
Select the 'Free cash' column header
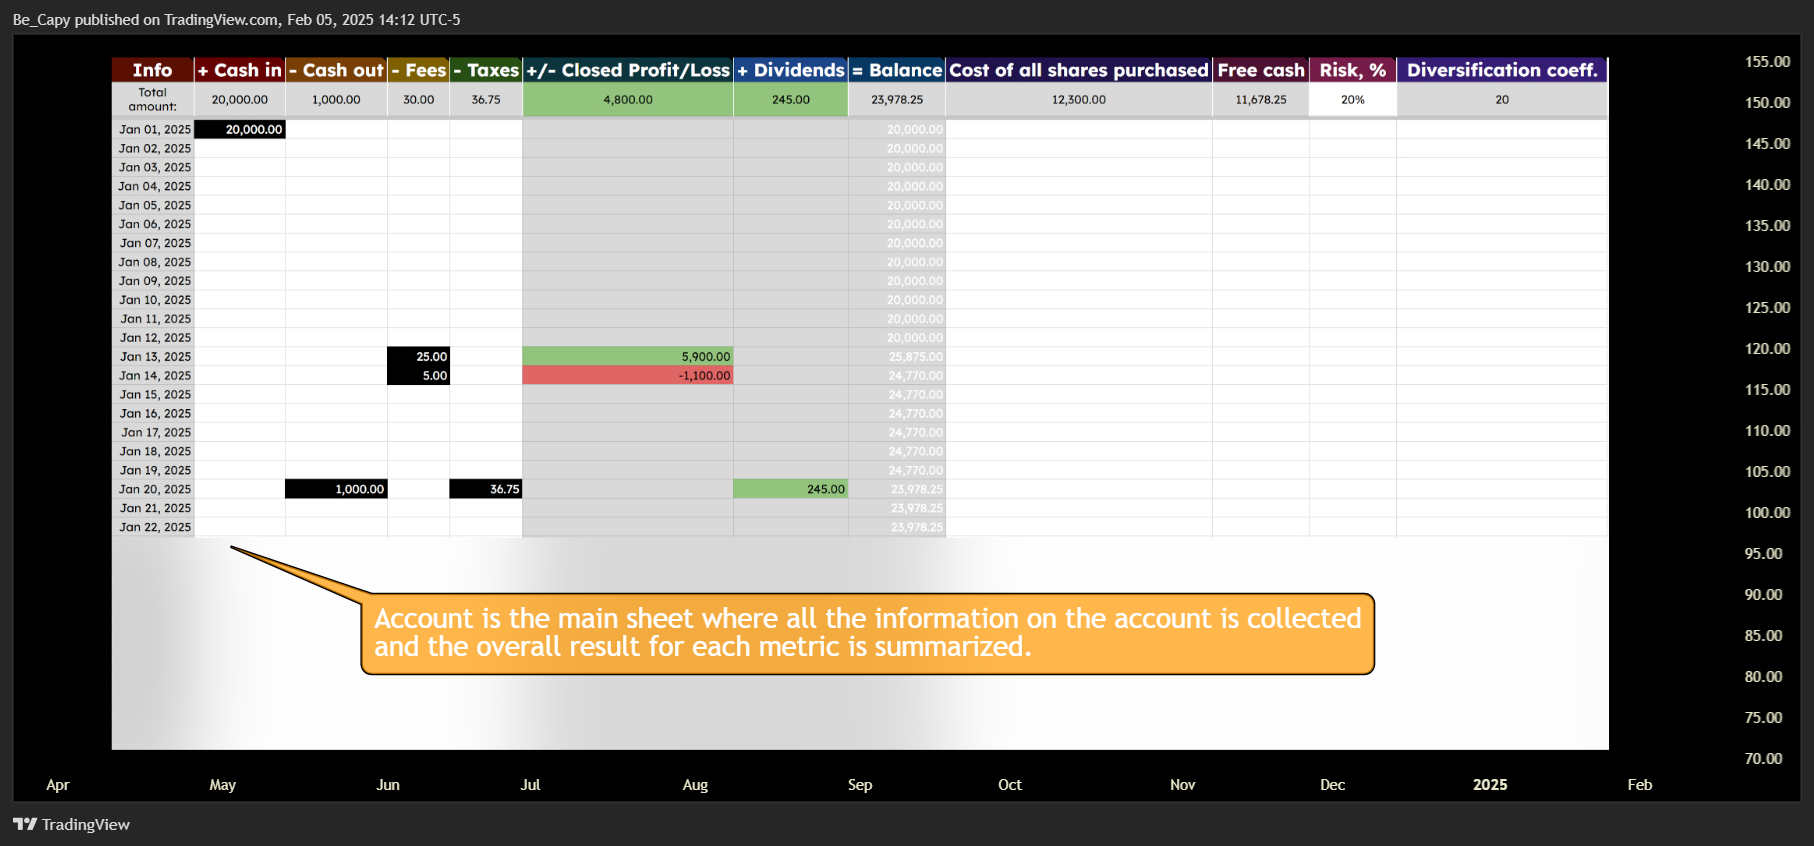coord(1261,70)
